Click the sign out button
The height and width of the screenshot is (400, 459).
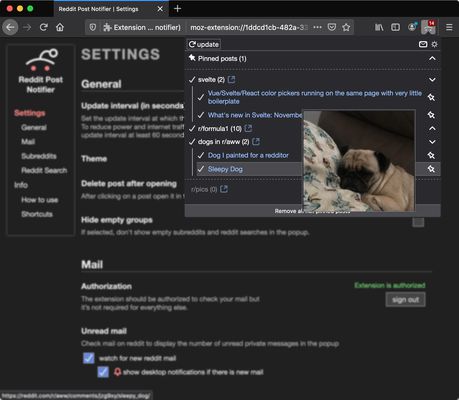pyautogui.click(x=405, y=300)
